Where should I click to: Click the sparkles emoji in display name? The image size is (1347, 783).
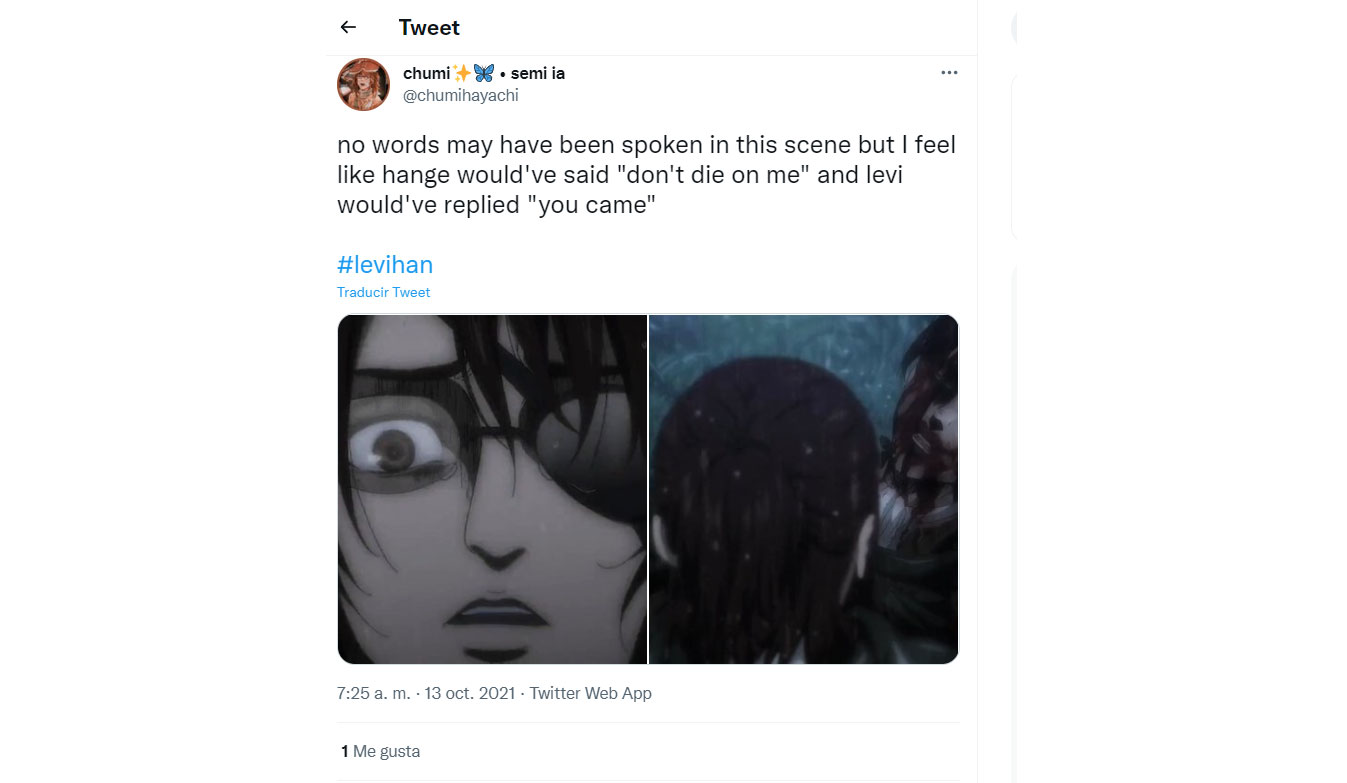click(461, 73)
